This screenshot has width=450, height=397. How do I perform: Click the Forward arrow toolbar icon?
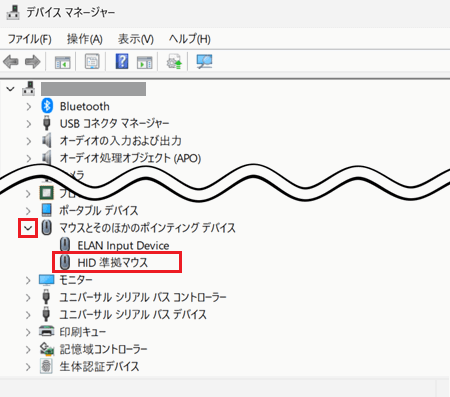[x=33, y=62]
